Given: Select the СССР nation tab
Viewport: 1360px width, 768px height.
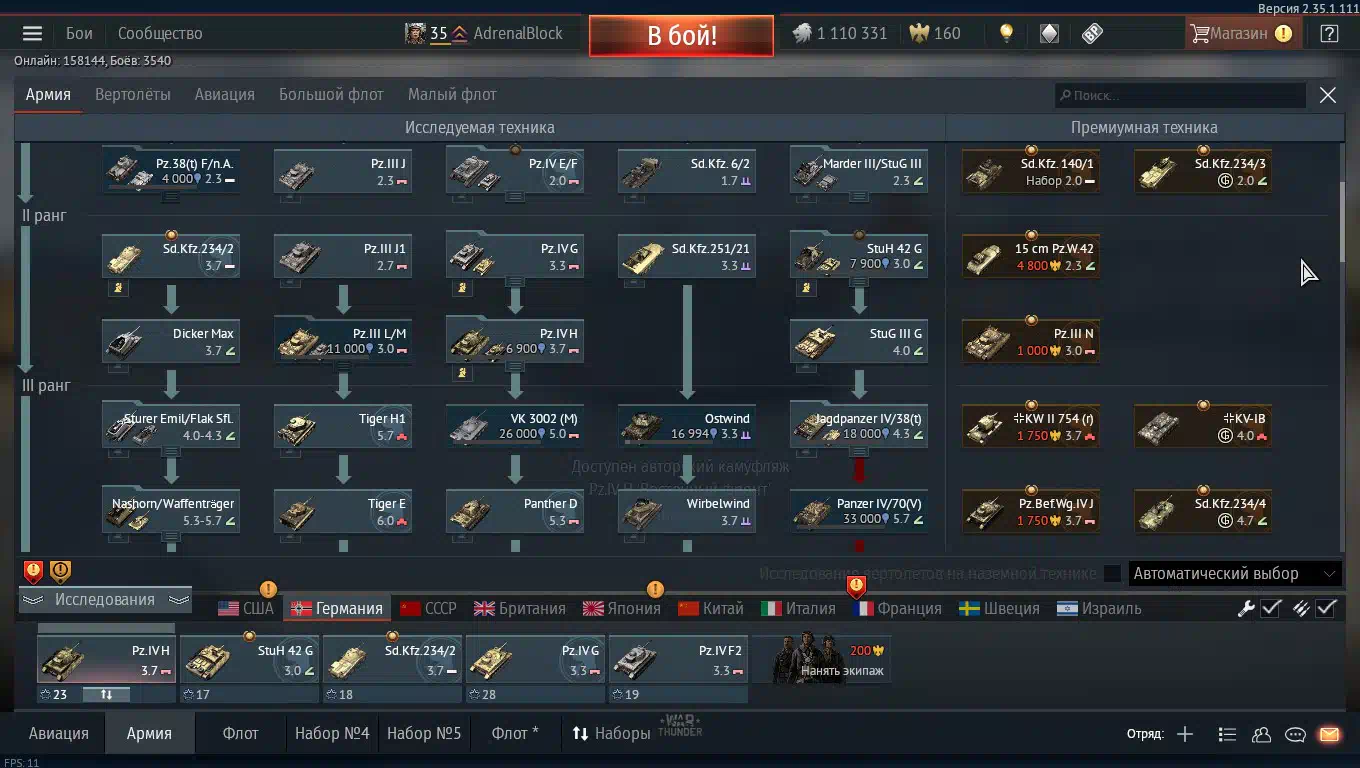Looking at the screenshot, I should coord(428,608).
